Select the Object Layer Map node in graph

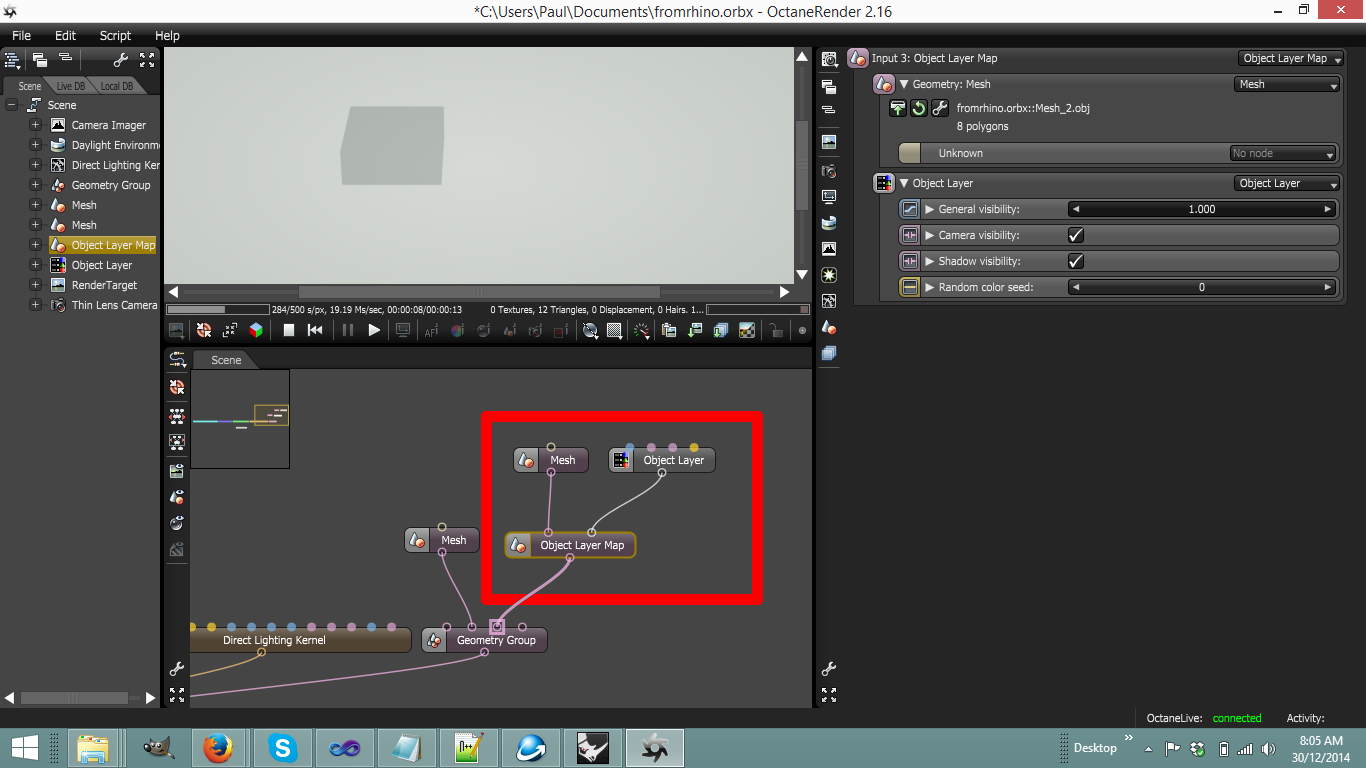click(x=571, y=545)
